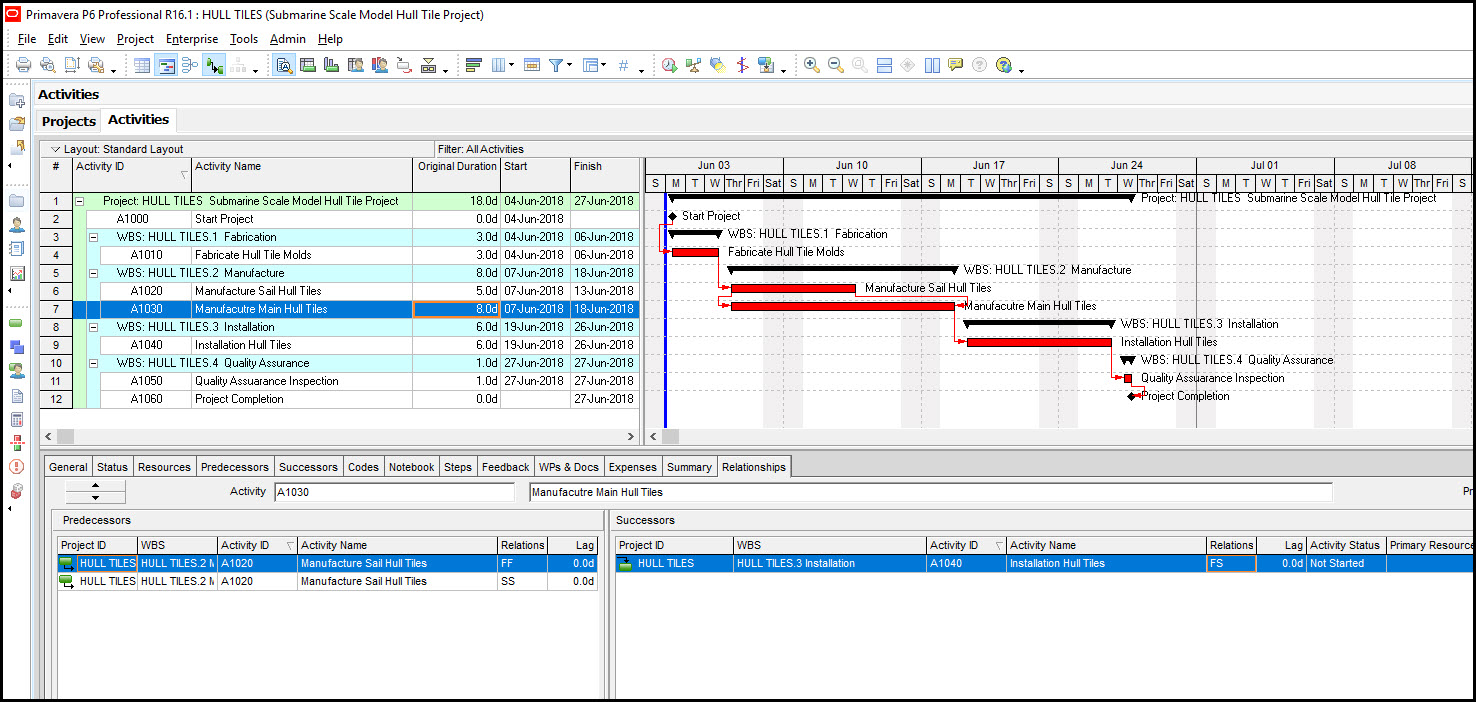Click the Schedule icon with the clock
Image resolution: width=1476 pixels, height=702 pixels.
[x=669, y=65]
